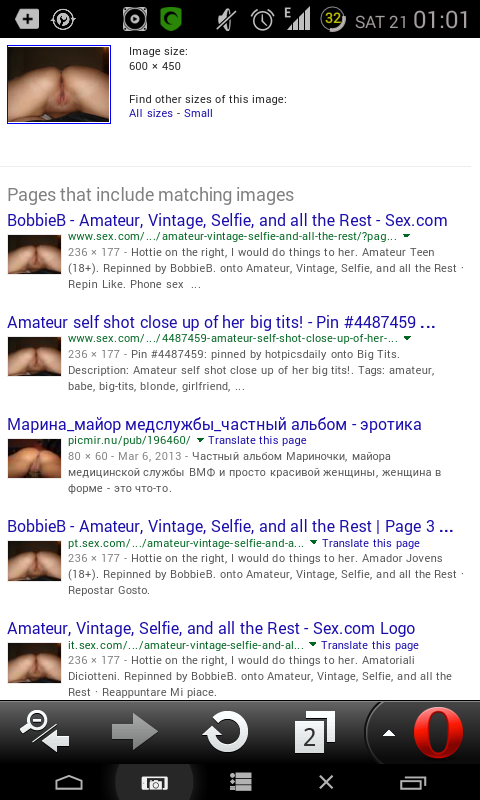Open recent apps from the navigation bar

click(x=413, y=782)
